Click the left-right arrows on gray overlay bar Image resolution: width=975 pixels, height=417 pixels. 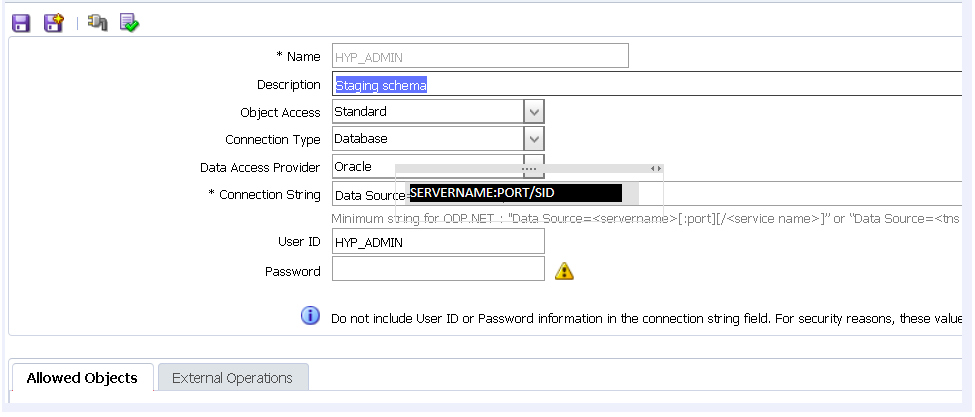656,169
